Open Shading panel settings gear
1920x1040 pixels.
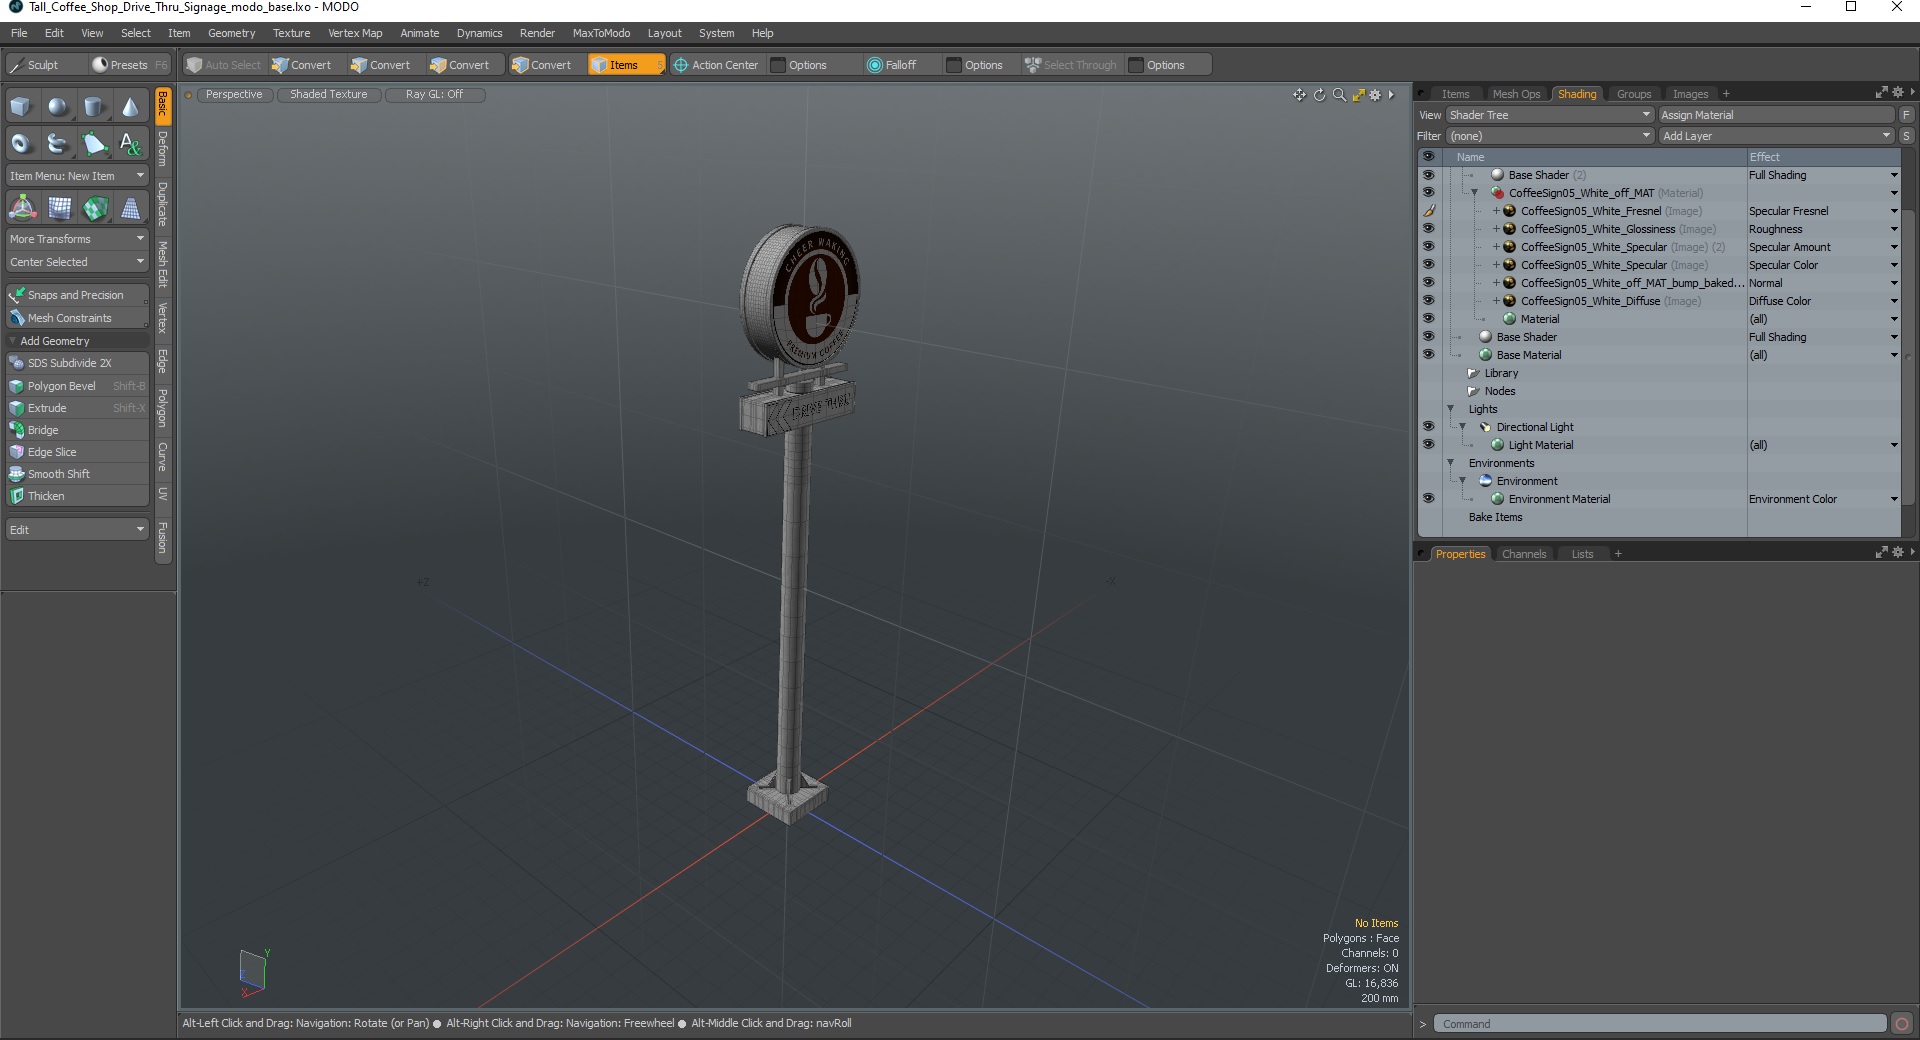(1897, 92)
